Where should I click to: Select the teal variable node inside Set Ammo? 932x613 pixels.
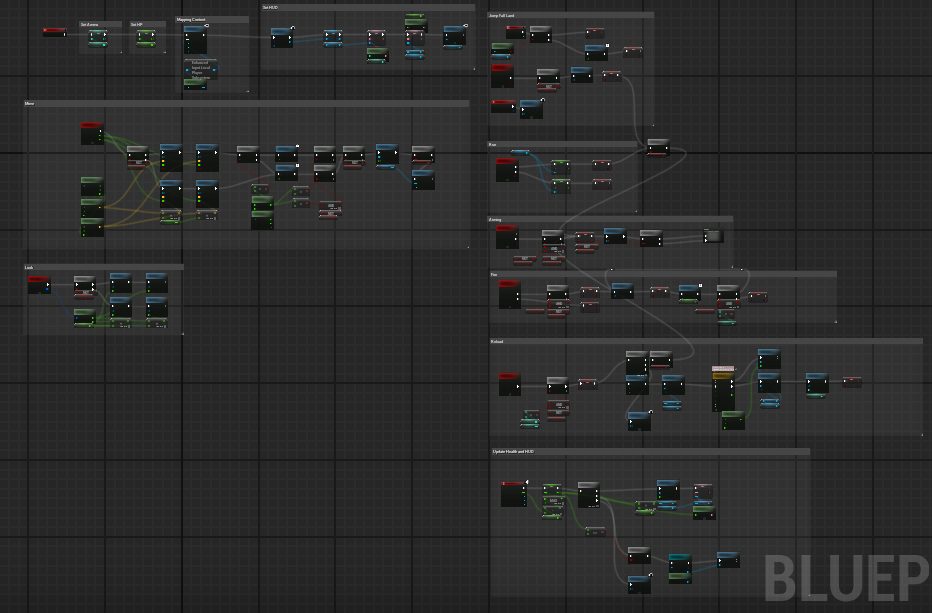point(98,38)
